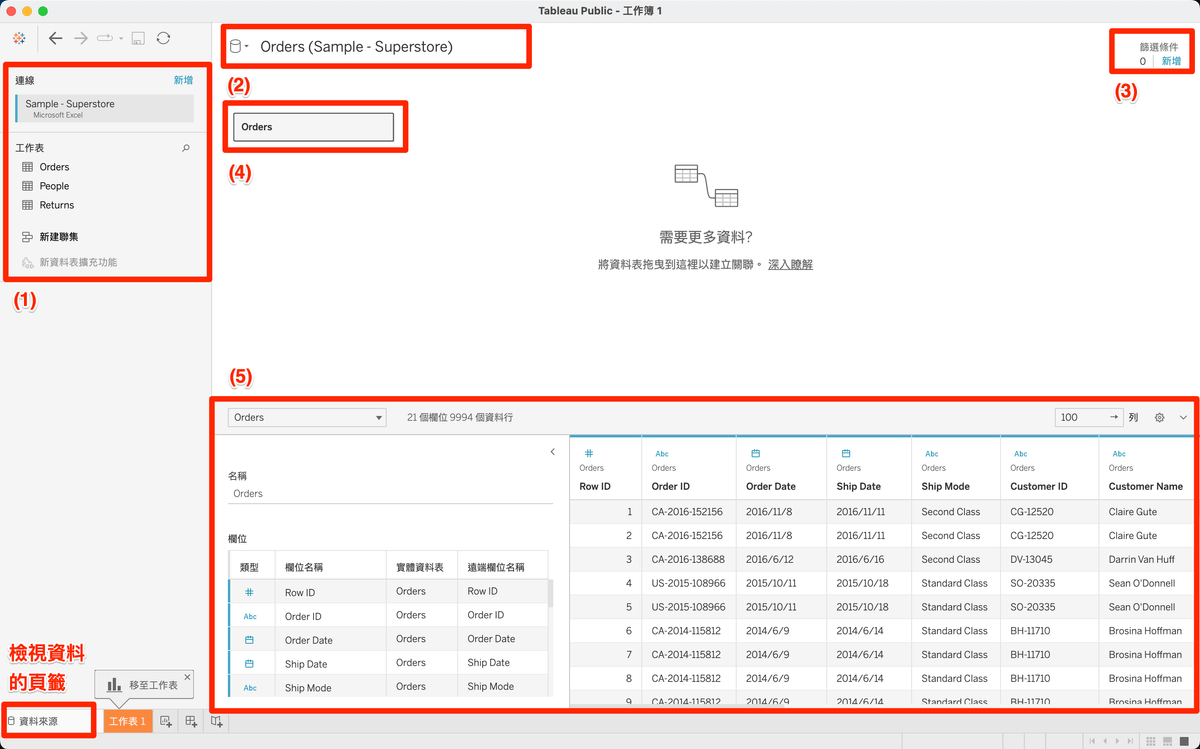Open data grid settings gear

[x=1160, y=417]
